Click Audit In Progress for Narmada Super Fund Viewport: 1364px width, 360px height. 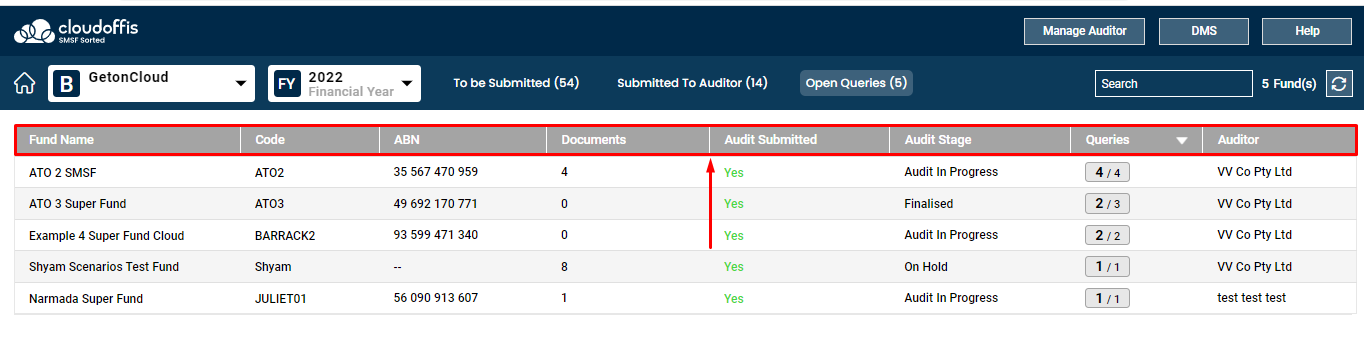click(x=951, y=298)
